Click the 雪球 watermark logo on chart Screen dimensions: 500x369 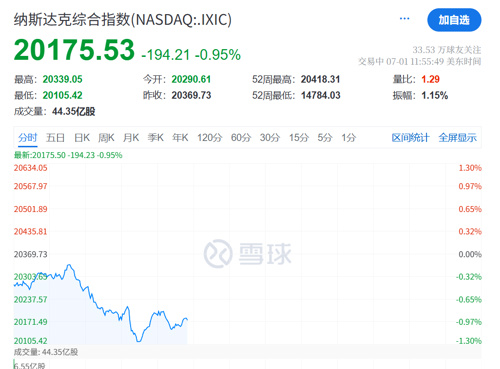(x=248, y=254)
